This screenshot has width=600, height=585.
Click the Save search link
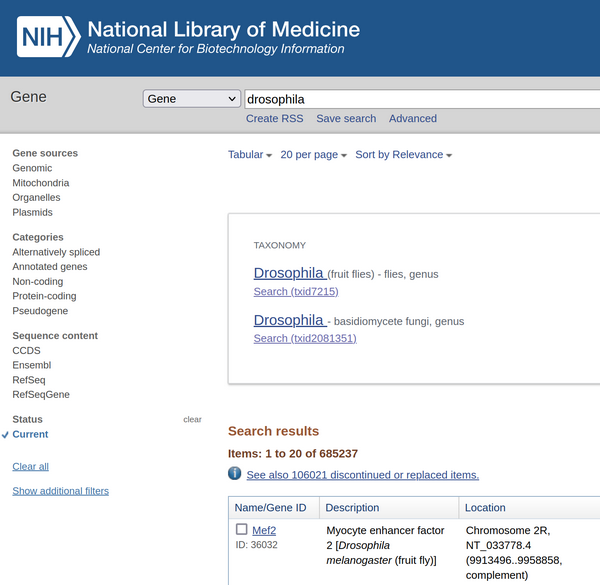pyautogui.click(x=346, y=119)
